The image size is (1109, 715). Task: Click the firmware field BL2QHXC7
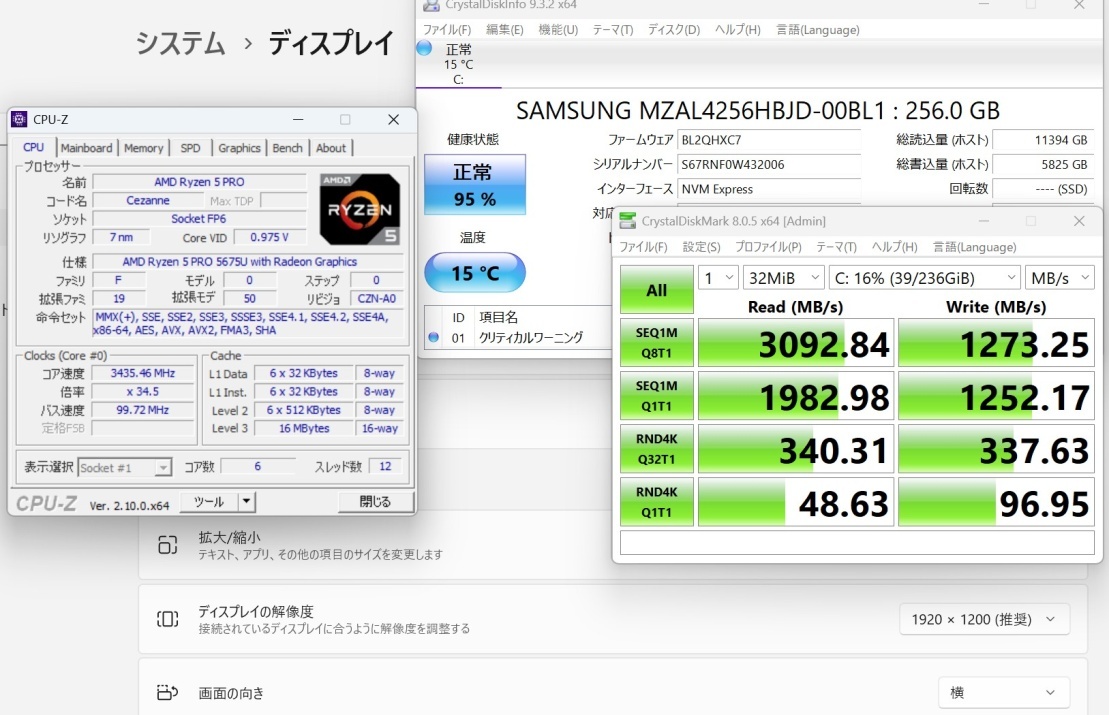(x=769, y=140)
